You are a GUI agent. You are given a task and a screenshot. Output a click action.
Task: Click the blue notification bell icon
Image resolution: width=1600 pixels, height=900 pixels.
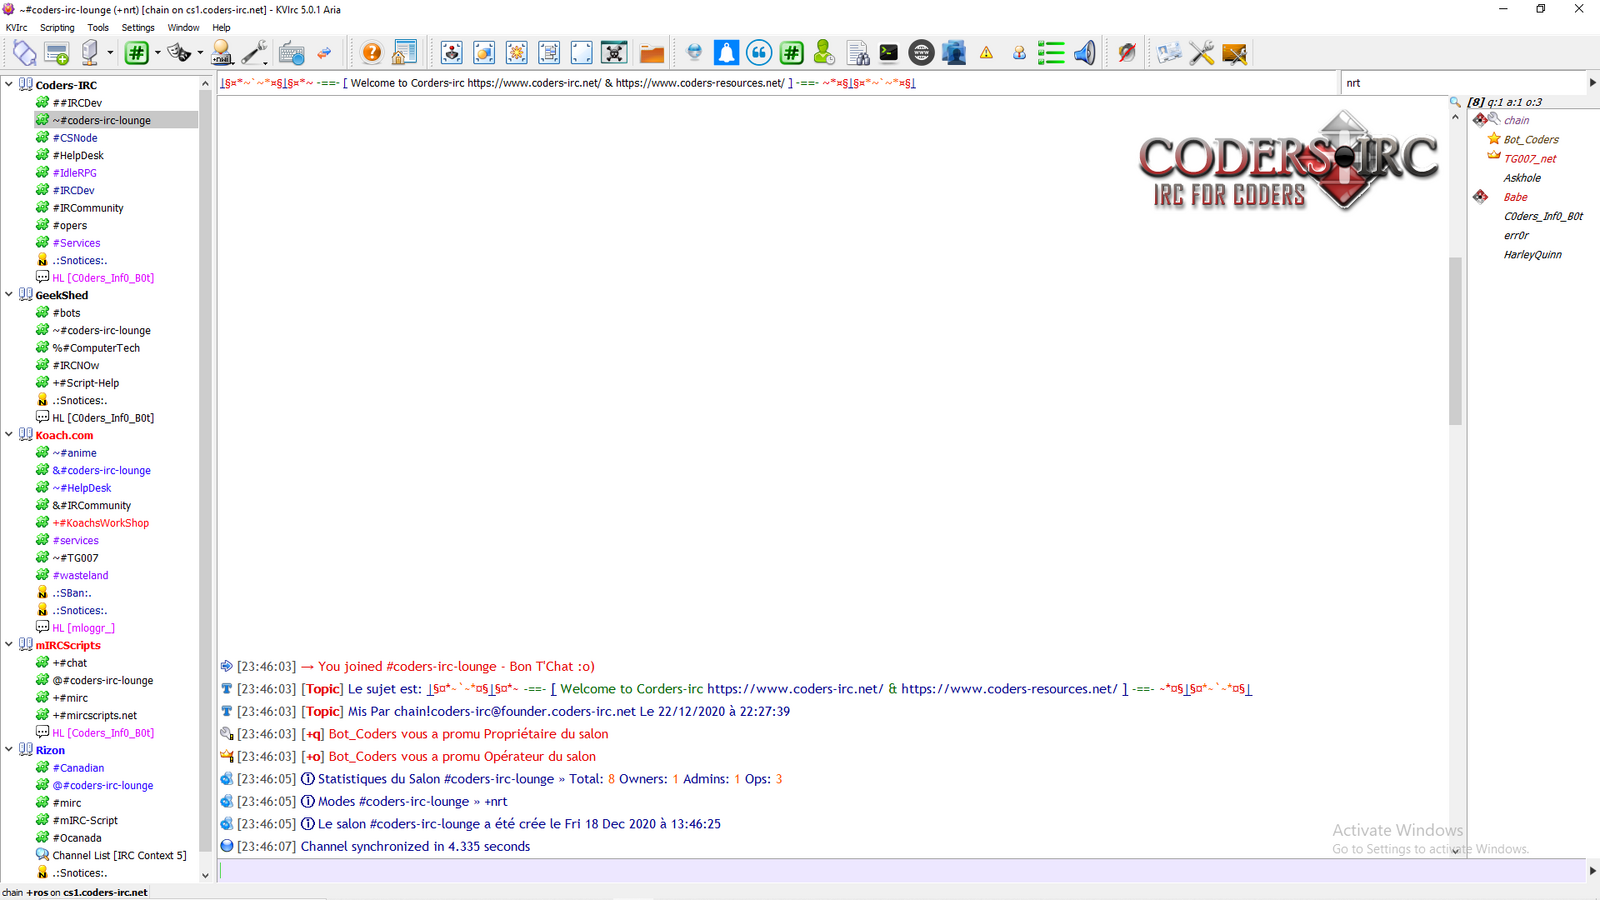[726, 53]
